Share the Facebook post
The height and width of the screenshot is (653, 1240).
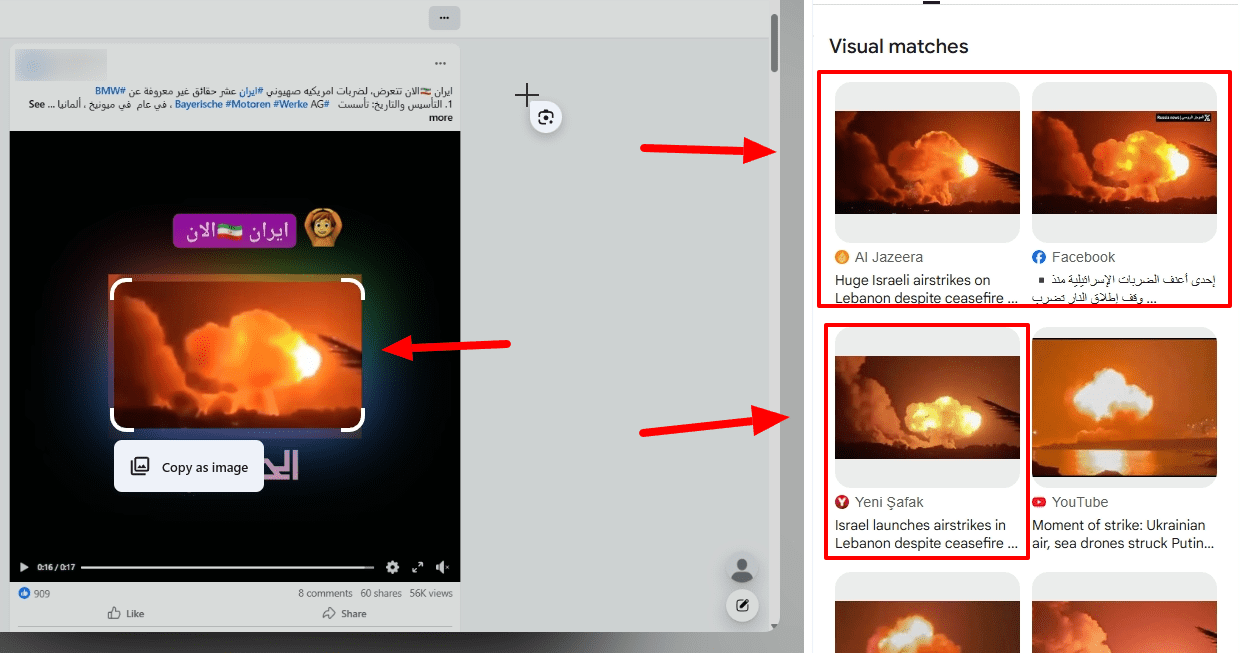point(344,613)
